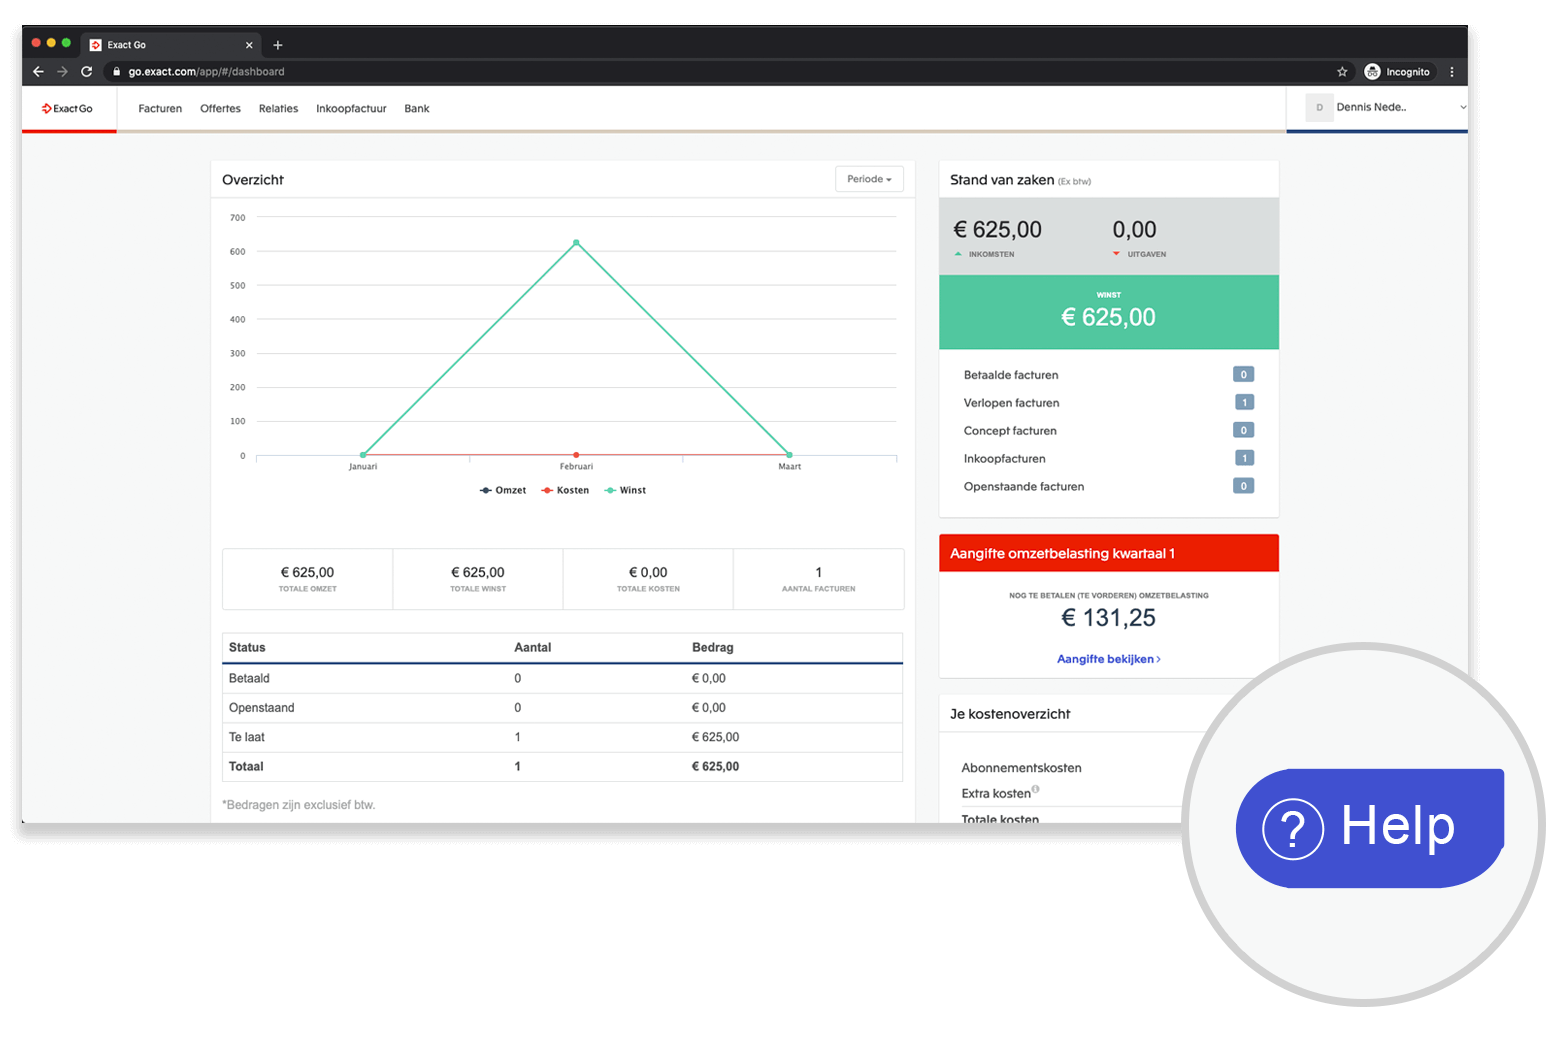Click the Te laat status row

[562, 737]
